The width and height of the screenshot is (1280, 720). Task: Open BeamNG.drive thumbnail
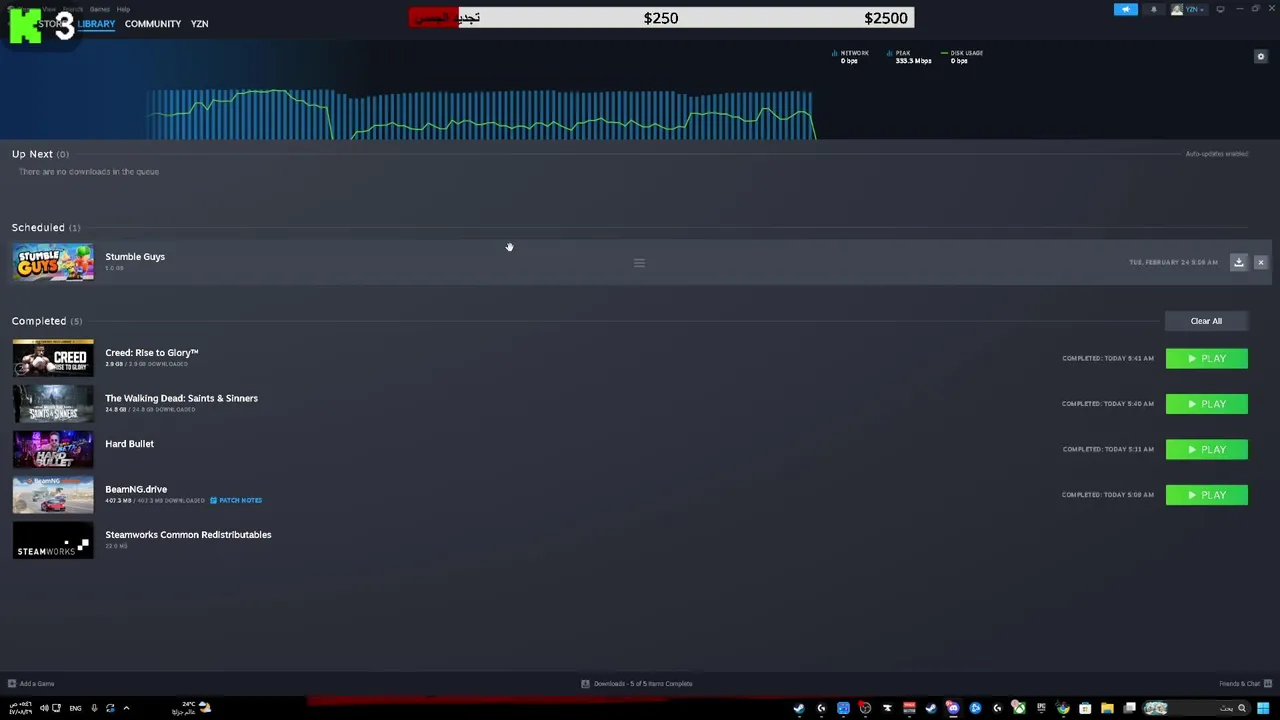(x=53, y=495)
